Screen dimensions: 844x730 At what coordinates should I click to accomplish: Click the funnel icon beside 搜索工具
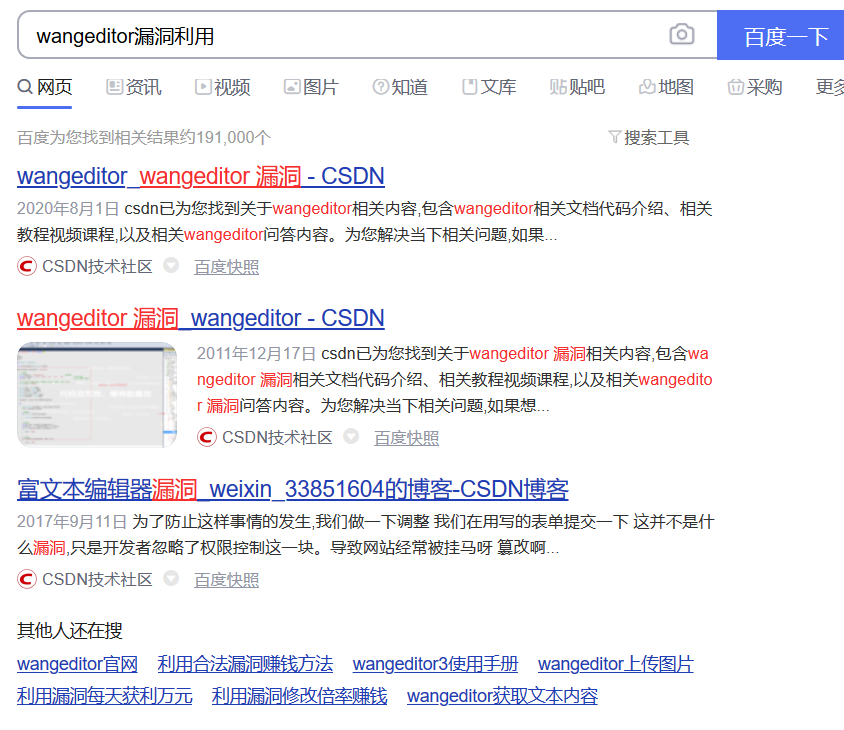[x=615, y=137]
